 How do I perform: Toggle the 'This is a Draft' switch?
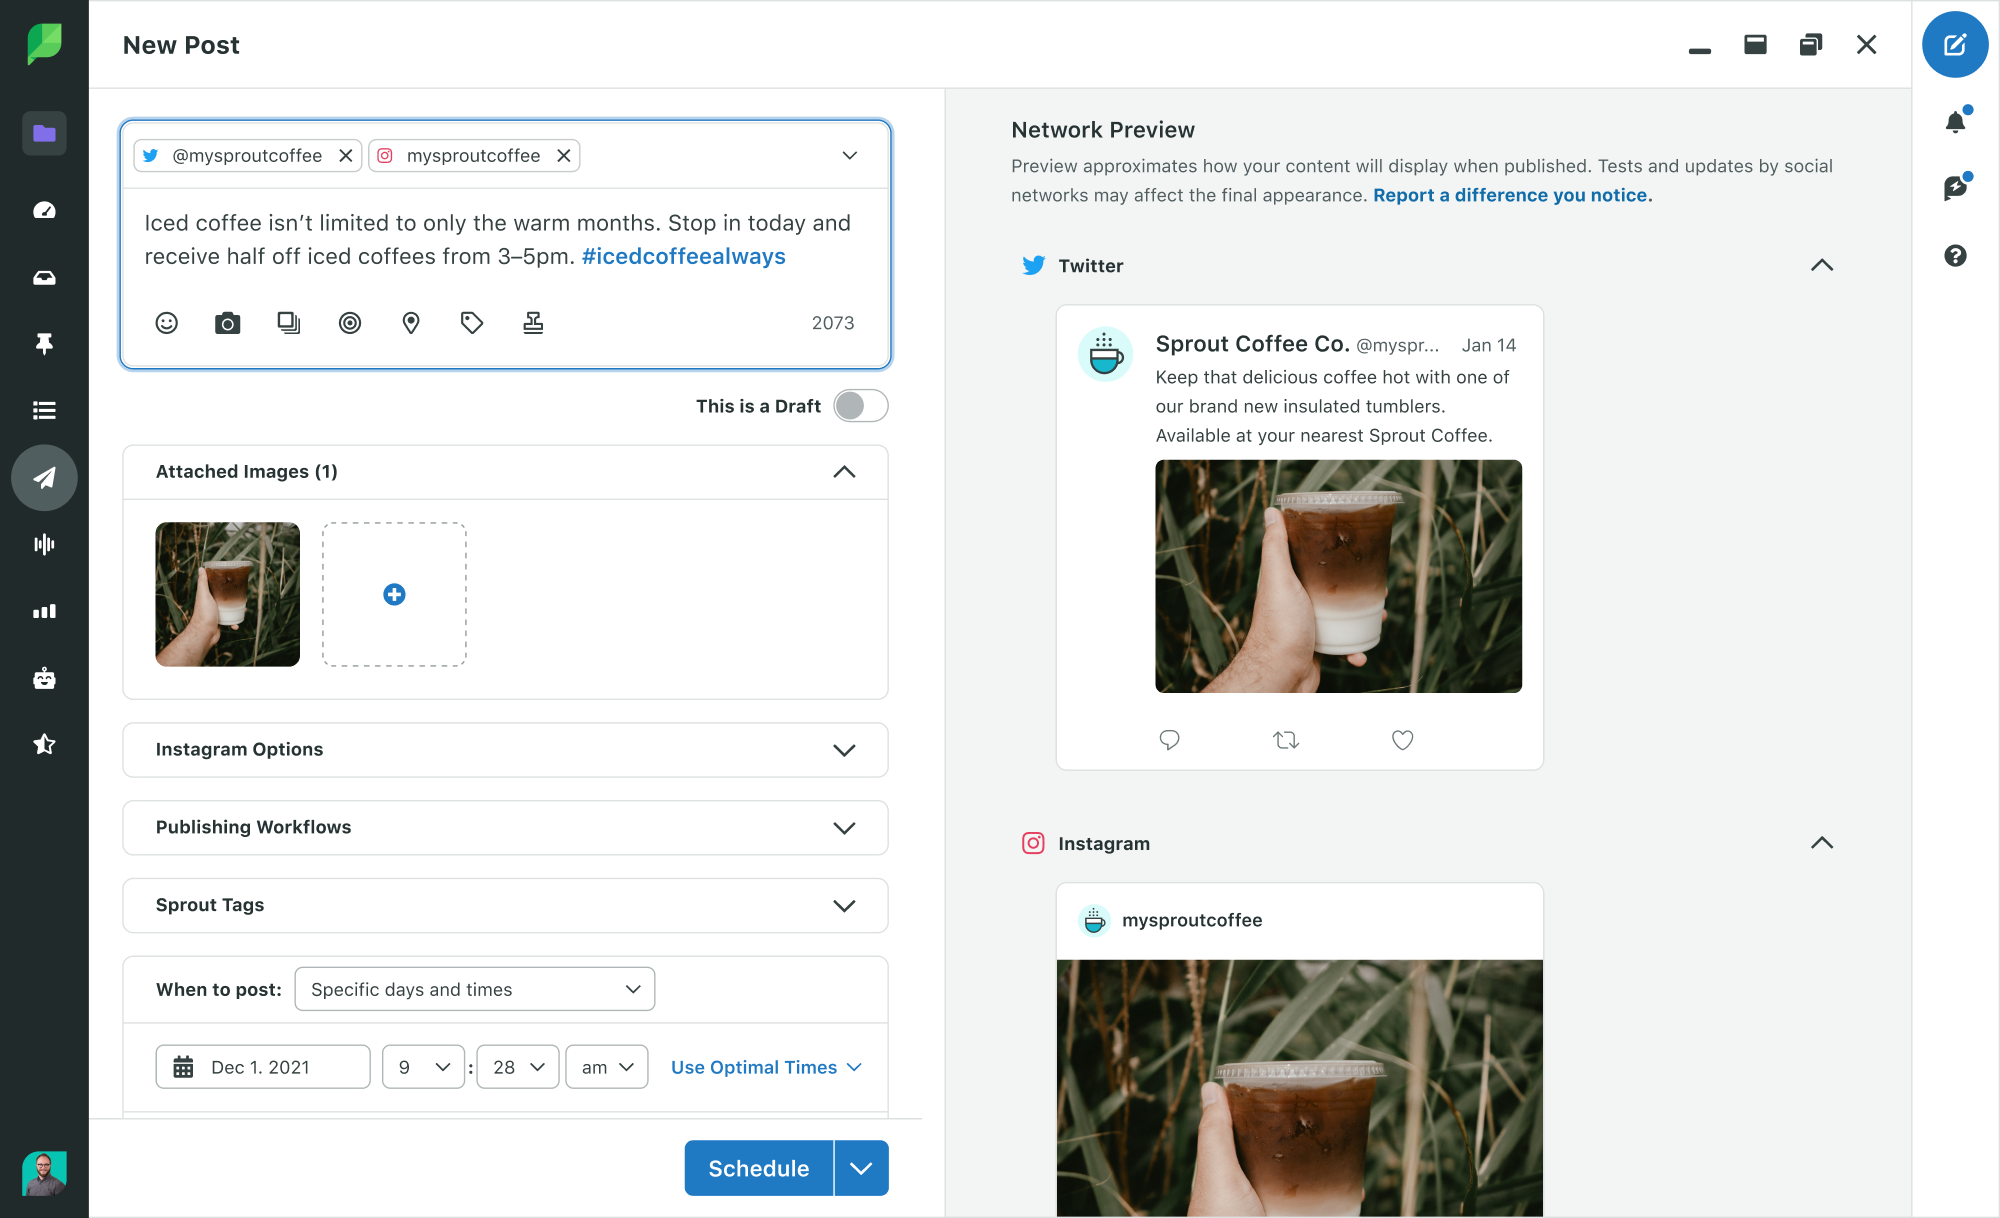tap(860, 406)
